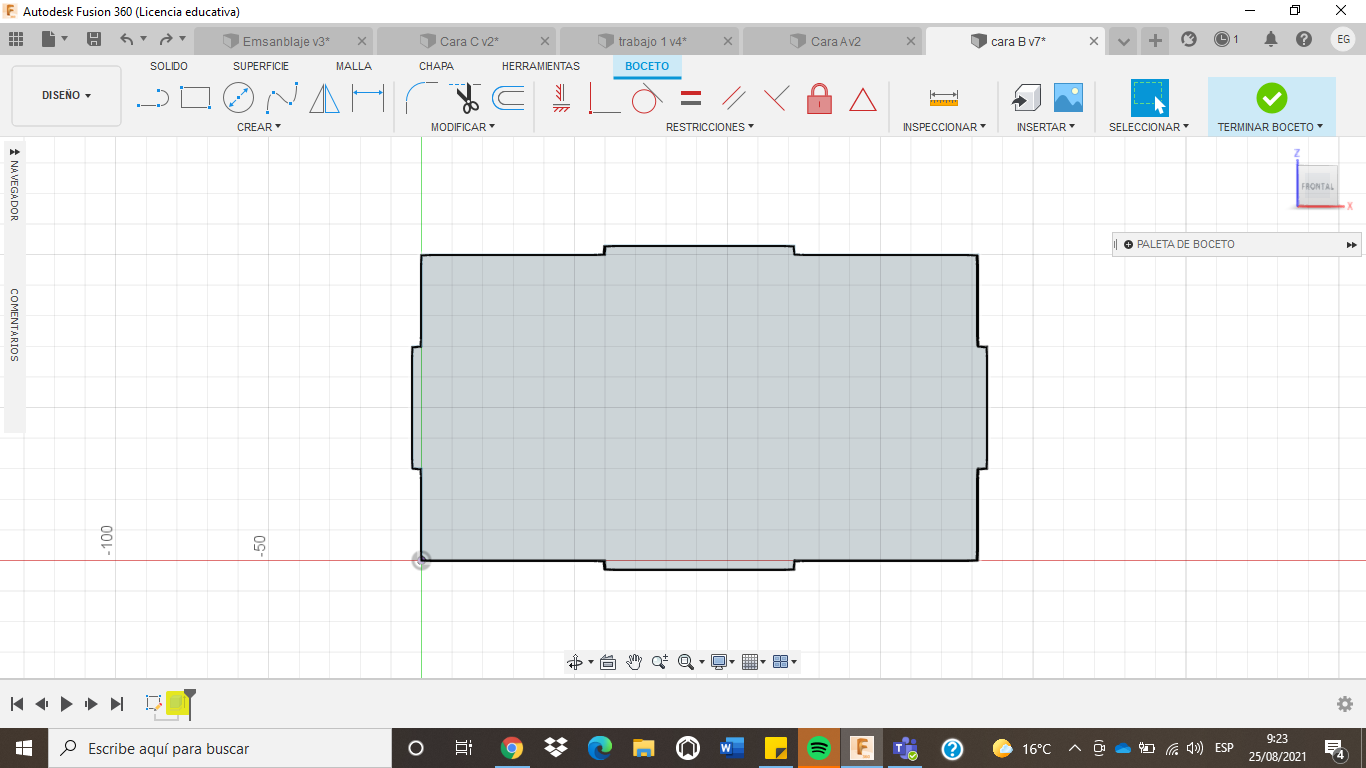Redo the last undone action
Screen dimensions: 1366x768
(167, 40)
